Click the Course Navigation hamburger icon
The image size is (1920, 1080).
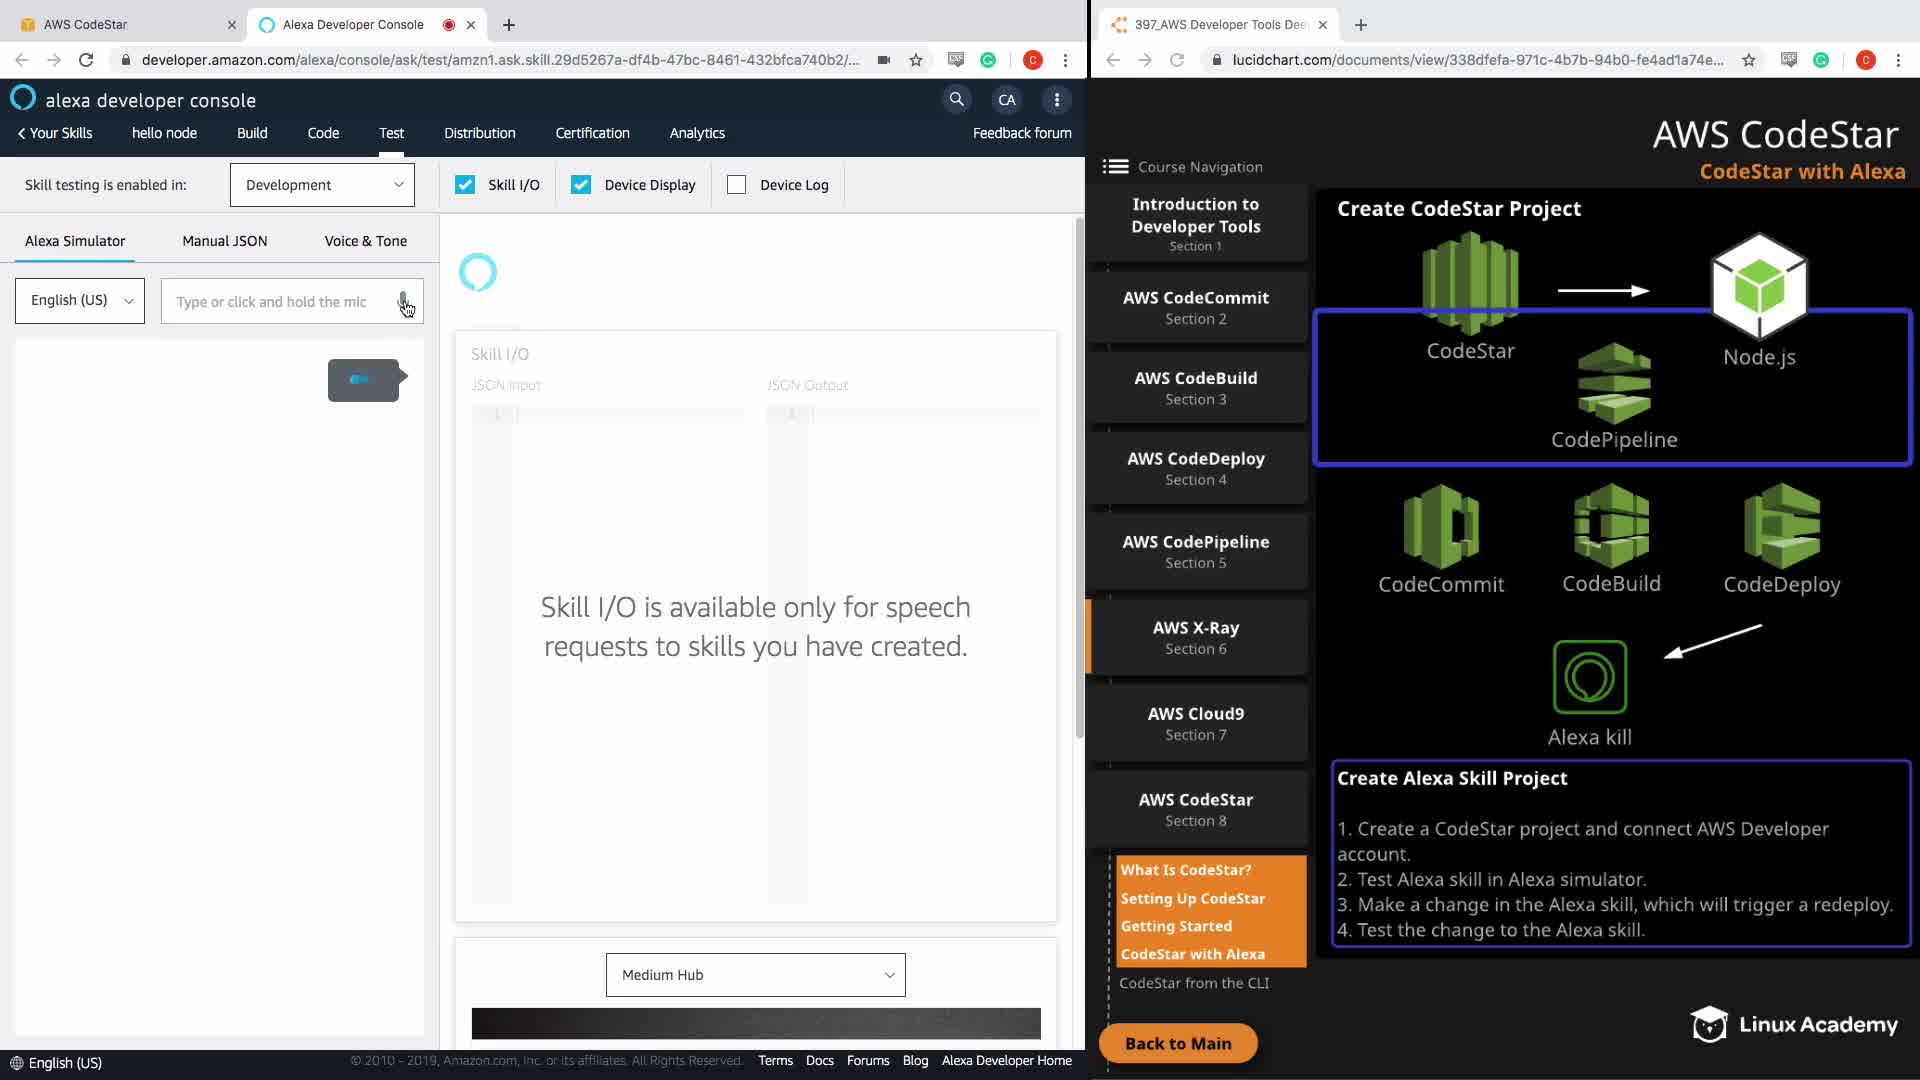tap(1115, 167)
